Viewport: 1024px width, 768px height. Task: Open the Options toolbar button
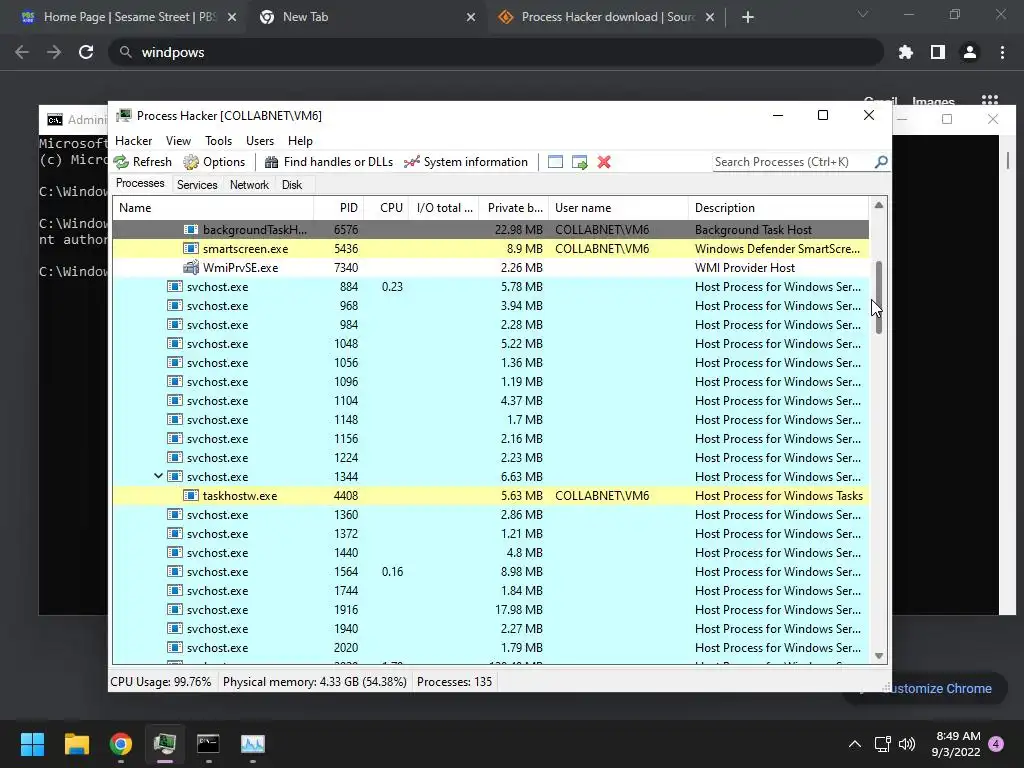point(214,162)
